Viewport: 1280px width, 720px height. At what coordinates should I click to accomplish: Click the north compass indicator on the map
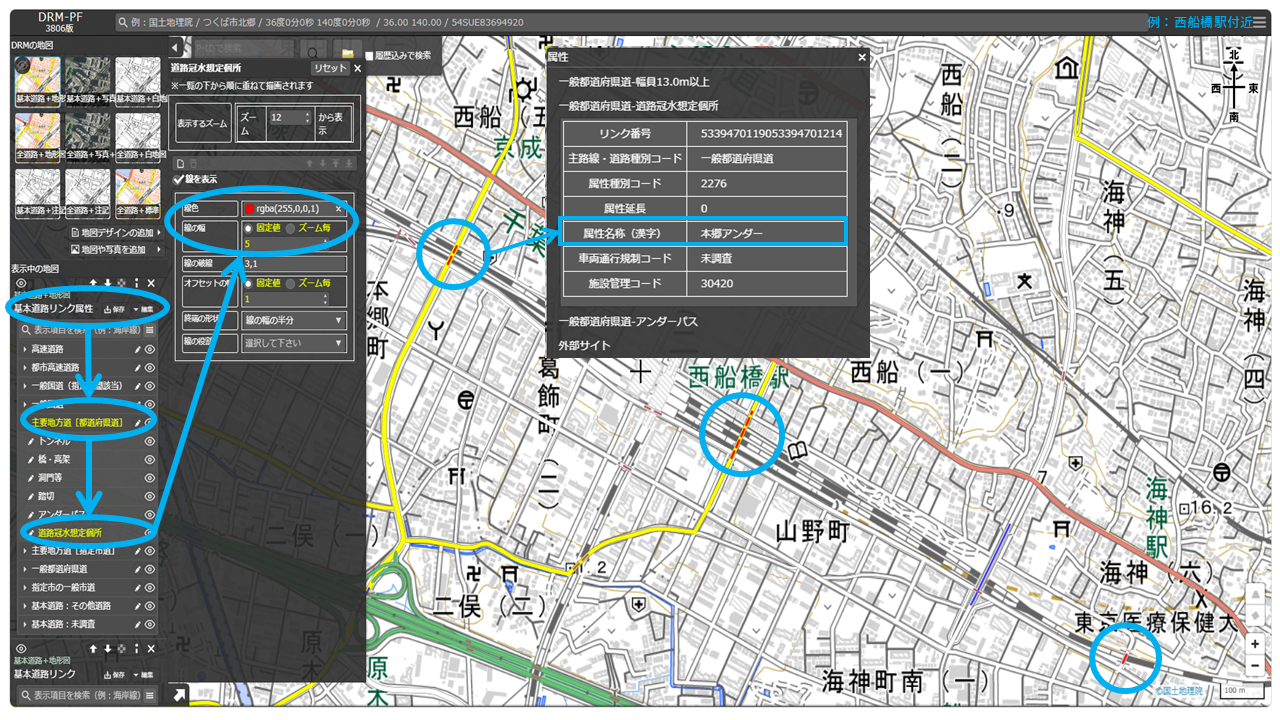1234,86
